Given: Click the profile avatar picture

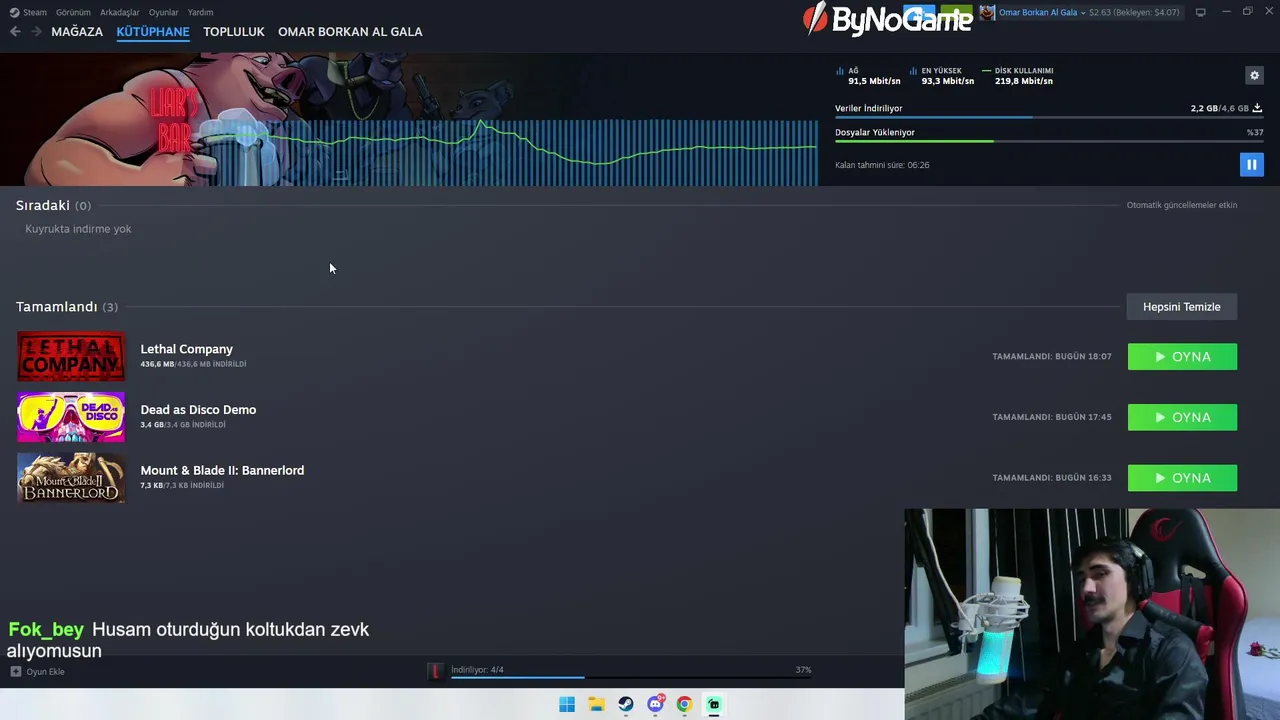Looking at the screenshot, I should tap(987, 12).
